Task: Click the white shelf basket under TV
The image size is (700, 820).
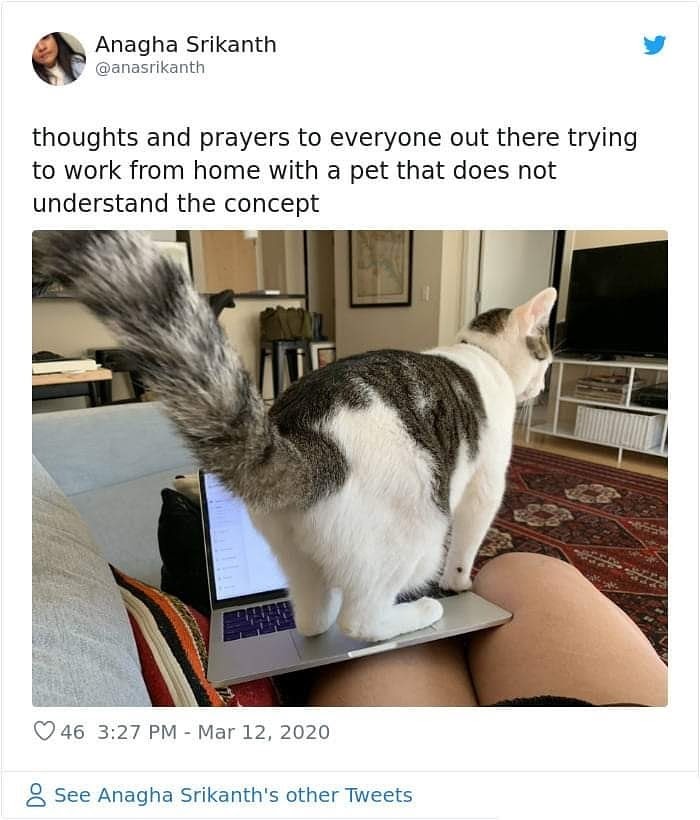Action: (619, 426)
